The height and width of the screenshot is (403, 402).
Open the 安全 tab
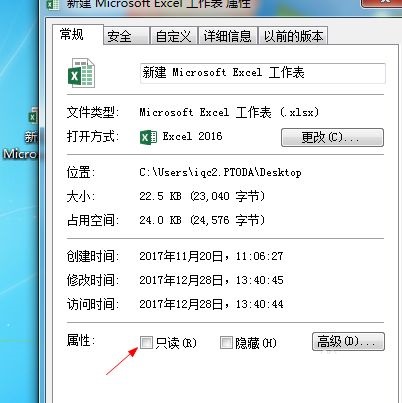(126, 36)
